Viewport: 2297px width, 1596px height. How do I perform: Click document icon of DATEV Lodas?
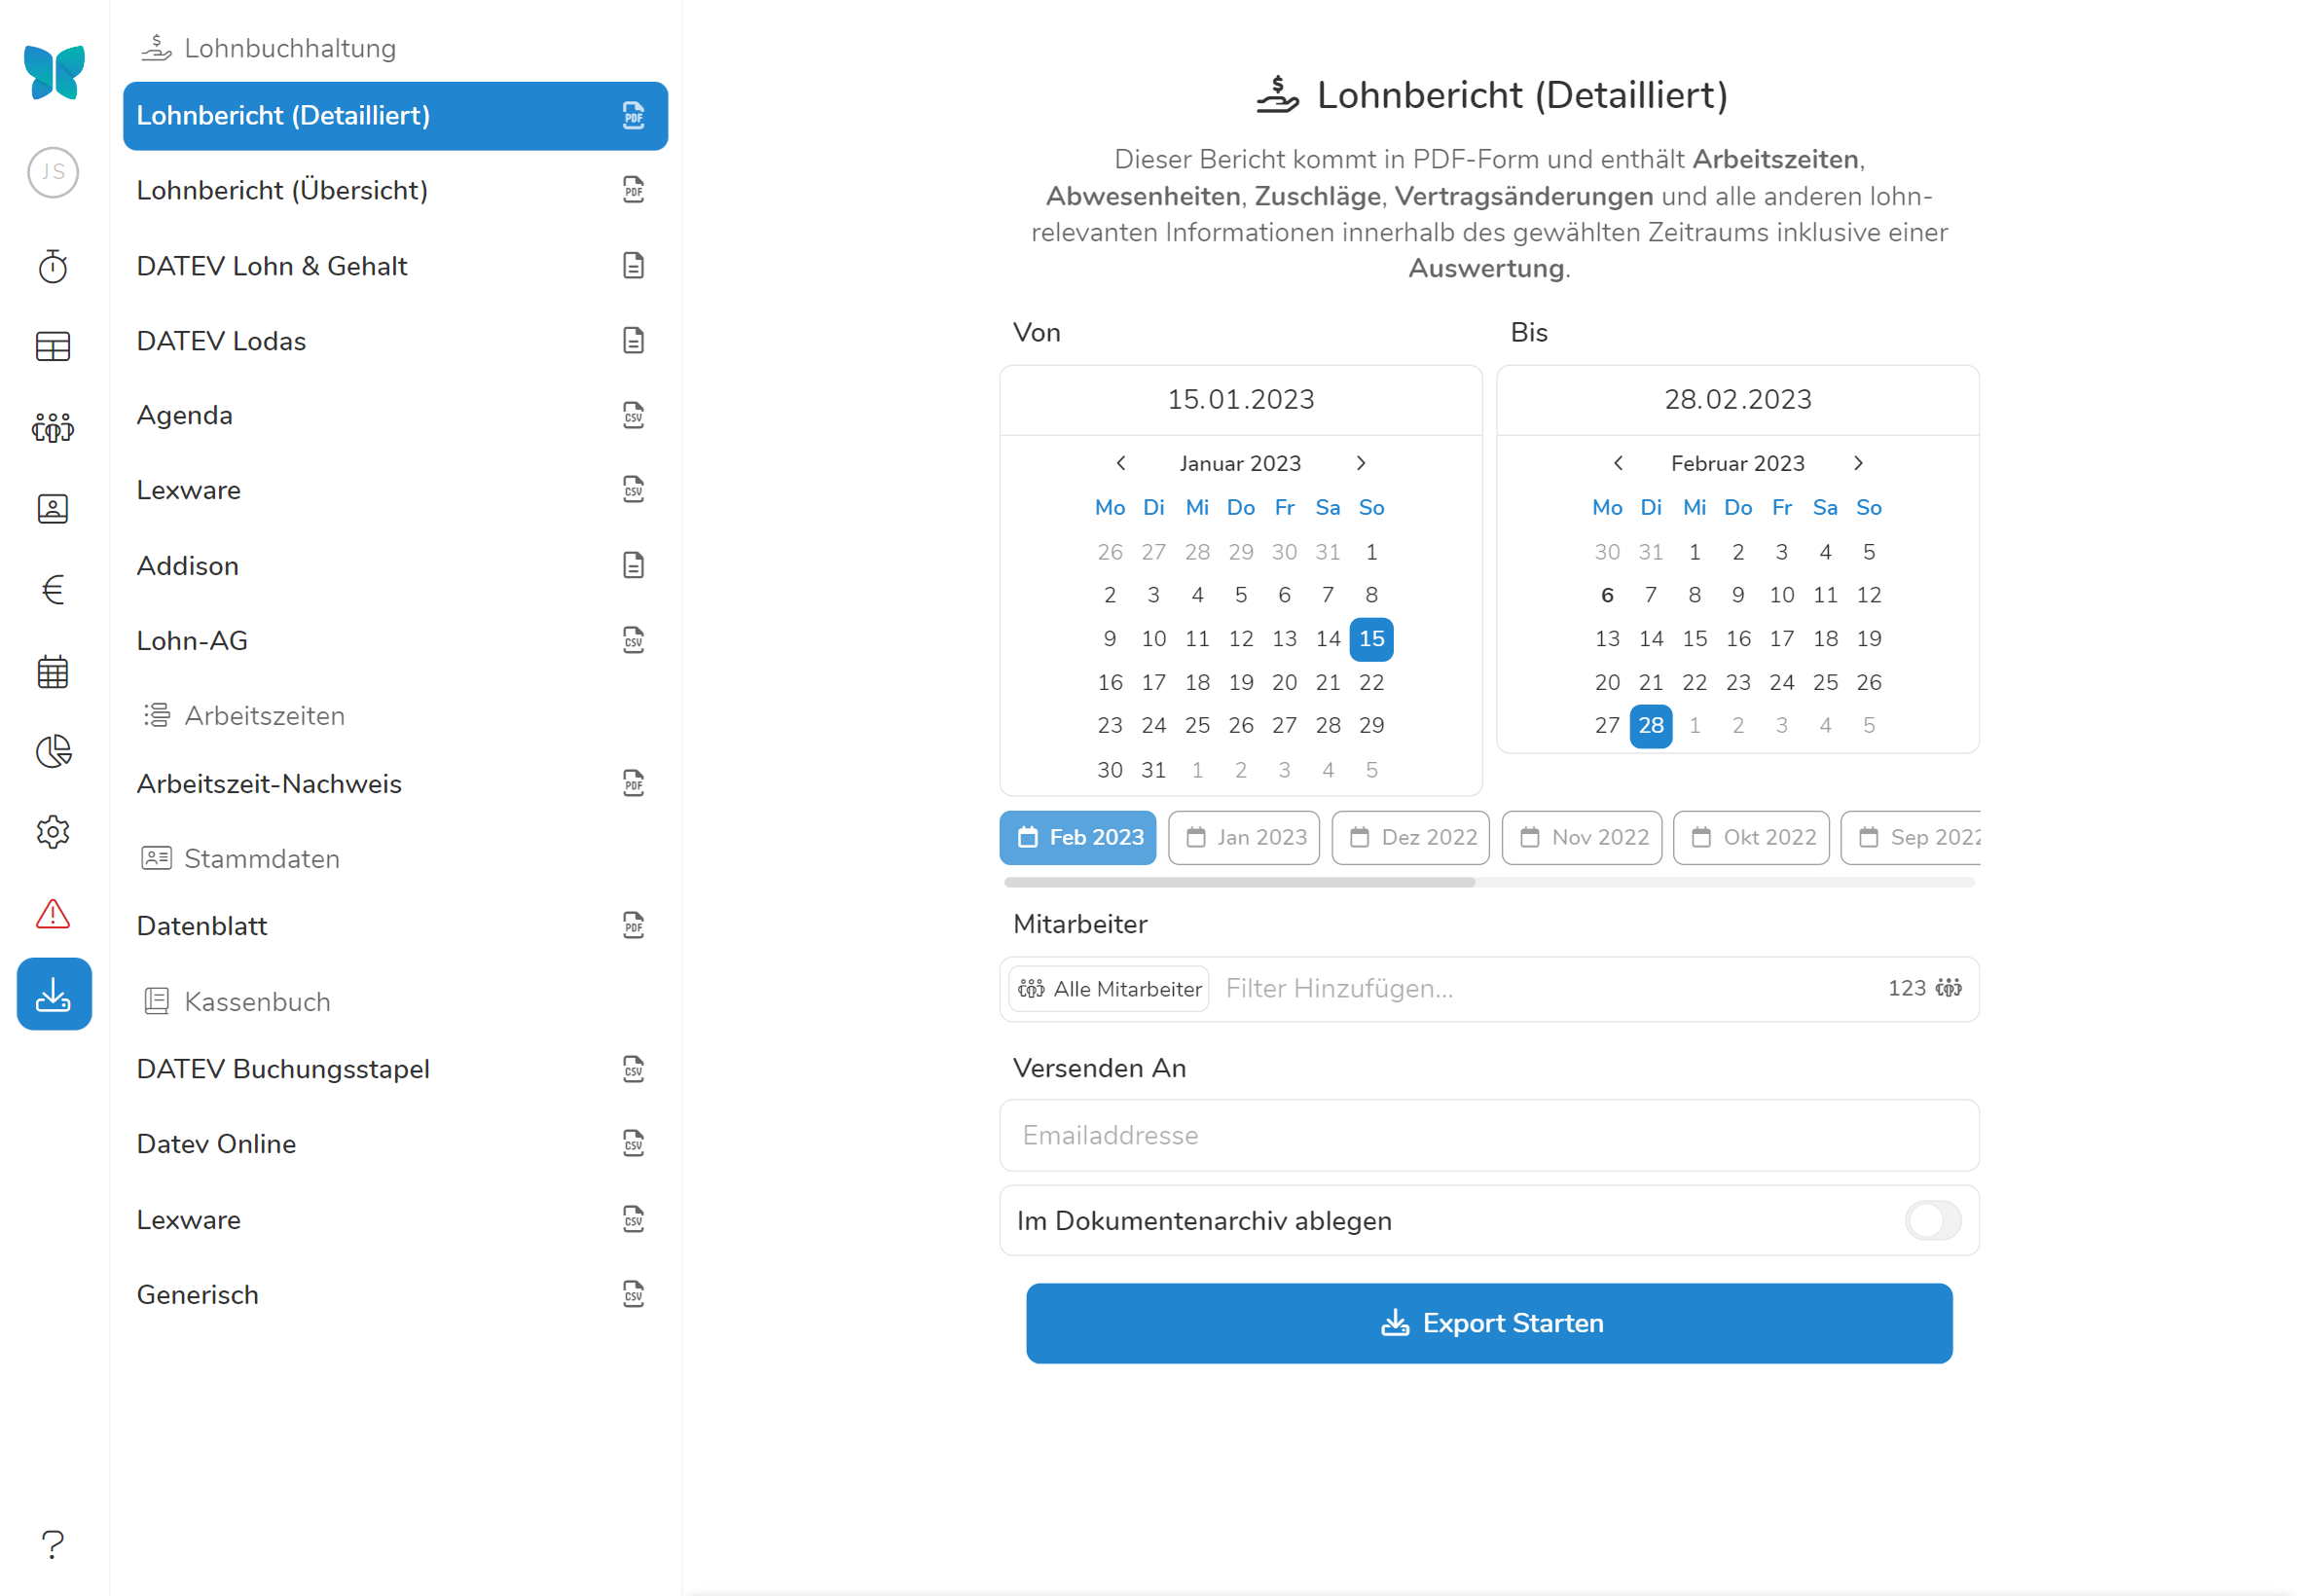tap(633, 340)
